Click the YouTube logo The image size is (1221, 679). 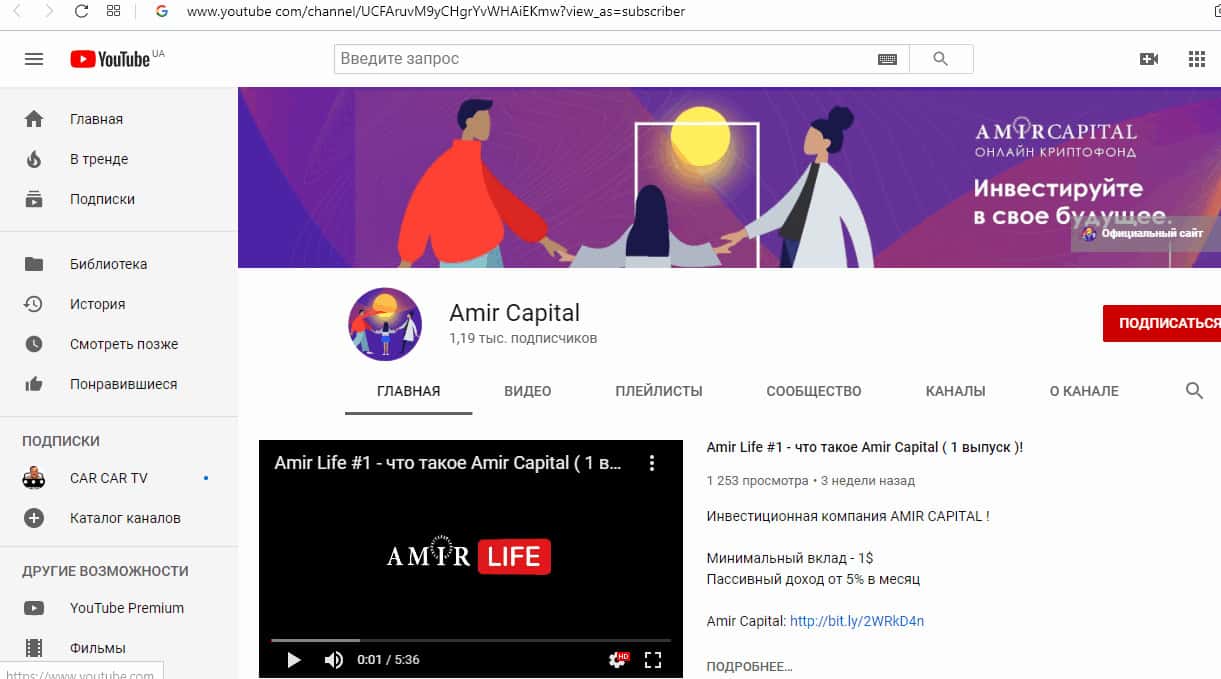pyautogui.click(x=110, y=59)
